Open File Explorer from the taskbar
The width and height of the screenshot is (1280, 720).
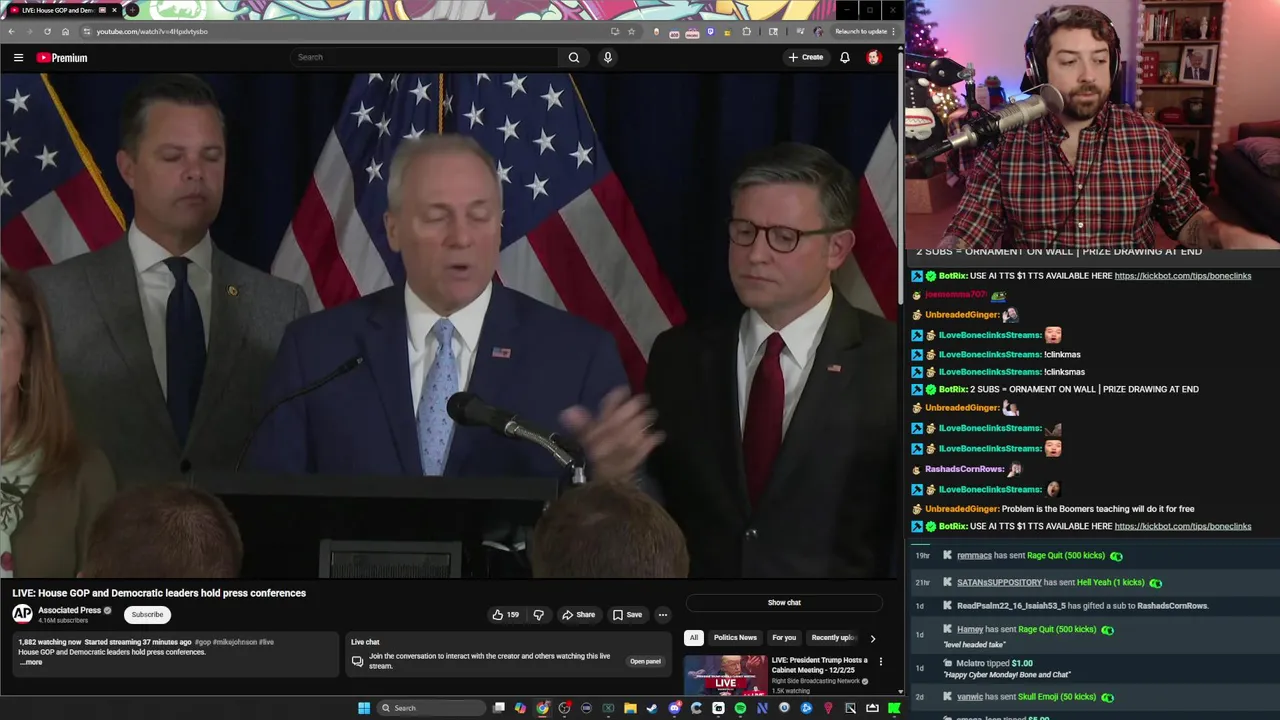point(630,708)
